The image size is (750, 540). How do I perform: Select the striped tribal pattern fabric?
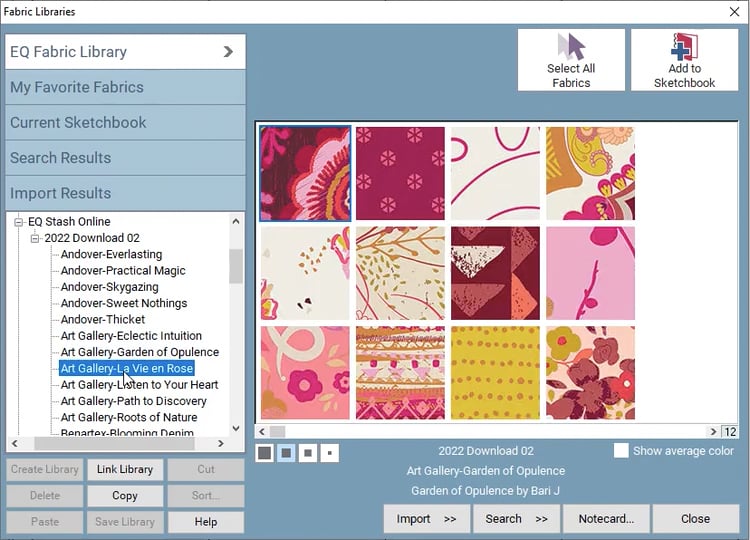400,373
